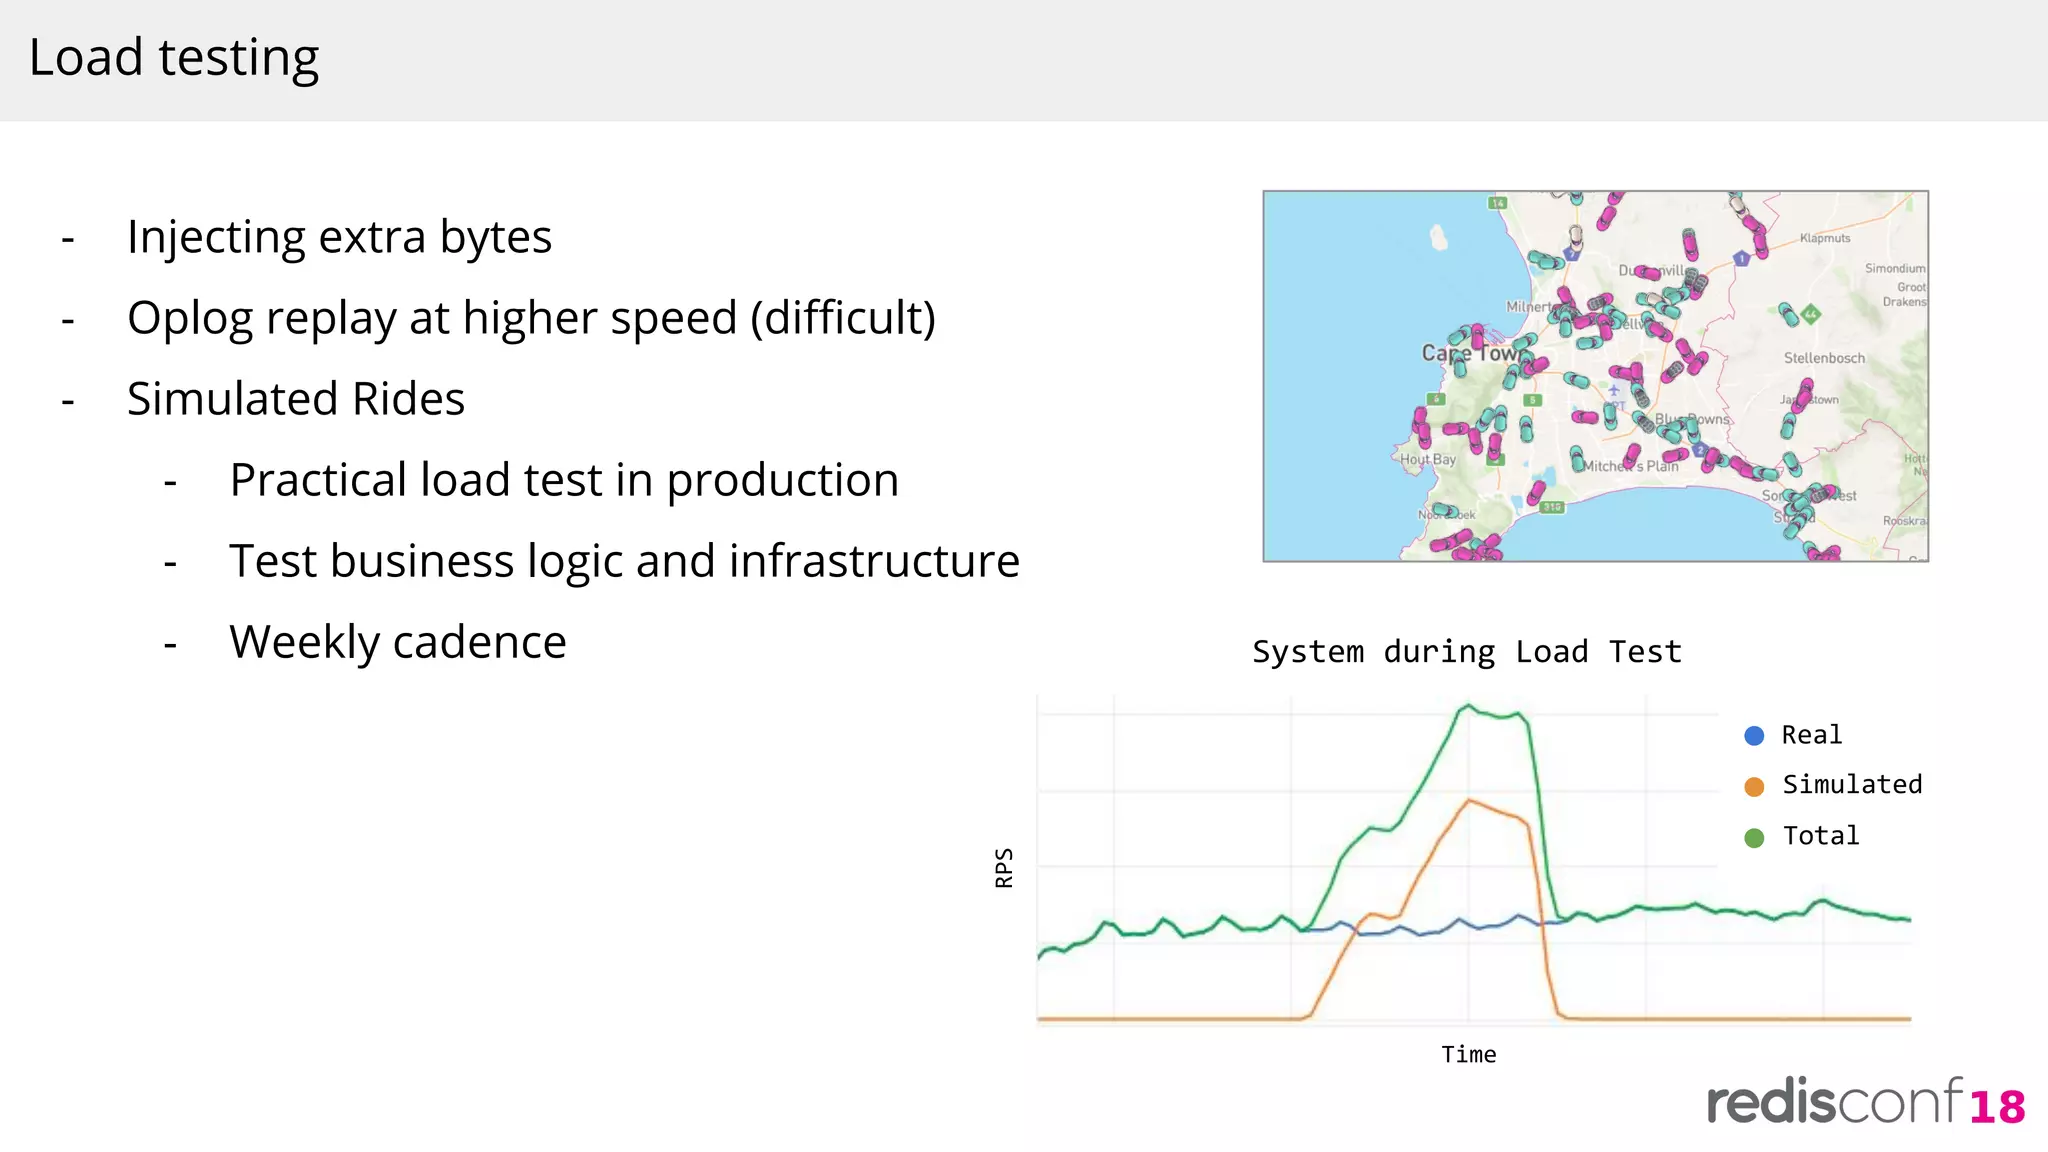Click the green Total legend dot

pos(1754,838)
